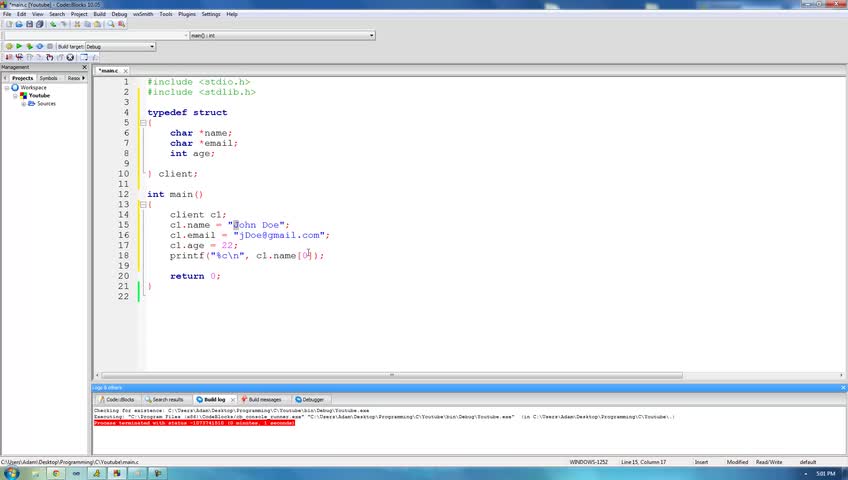Click the Cut scissors icon

[77, 24]
